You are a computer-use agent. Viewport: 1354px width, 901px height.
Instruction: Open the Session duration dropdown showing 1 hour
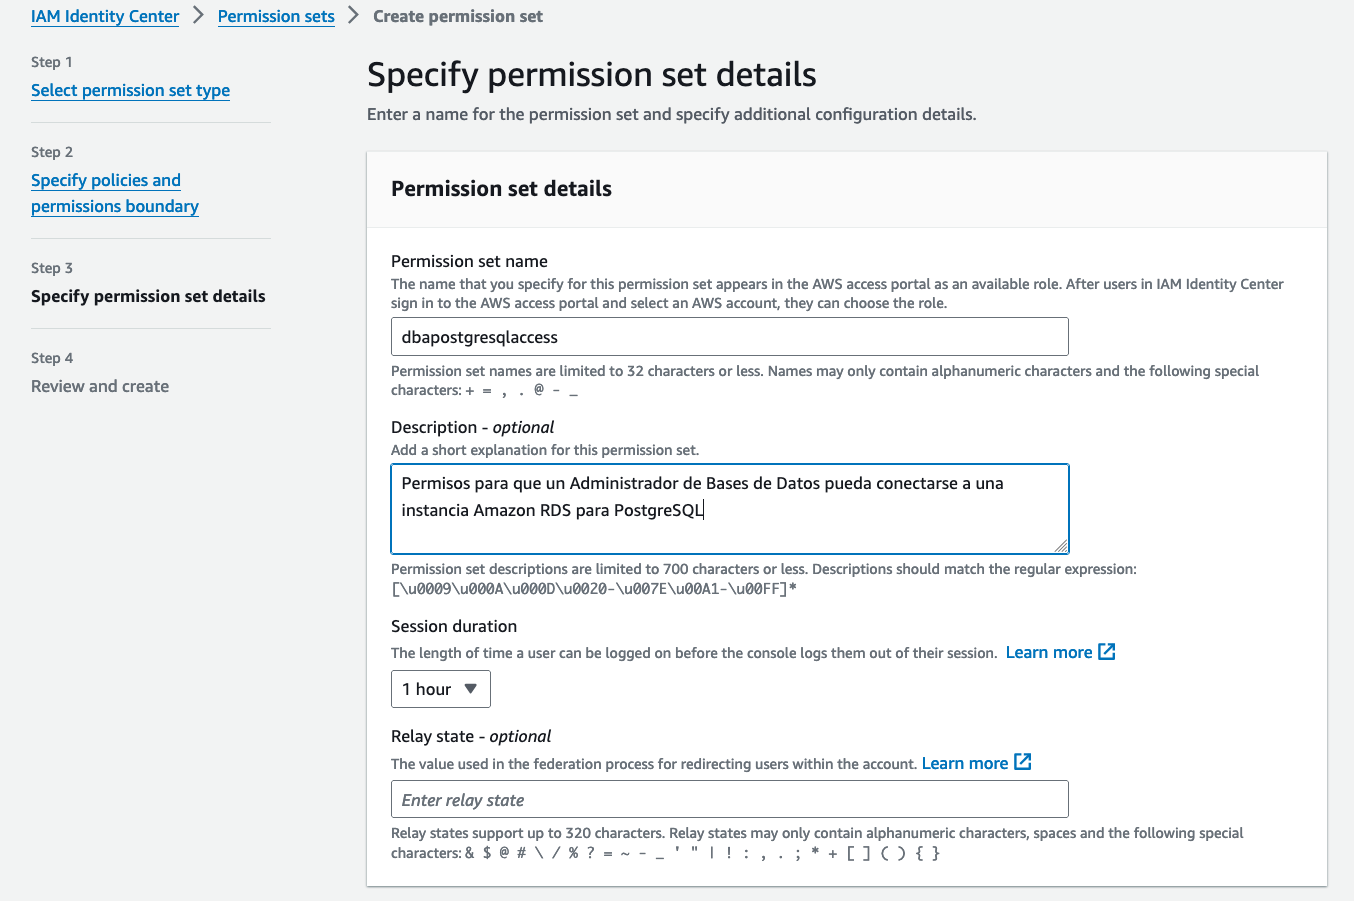coord(441,689)
